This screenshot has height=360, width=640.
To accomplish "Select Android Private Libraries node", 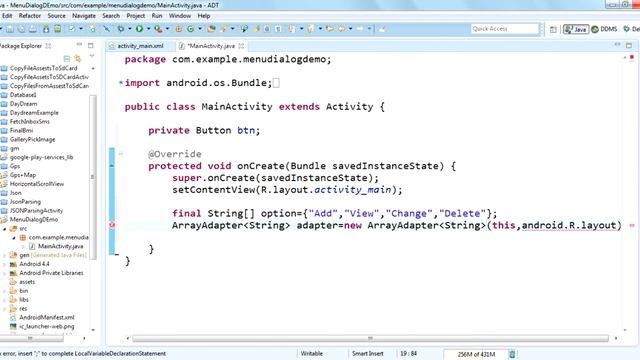I will click(51, 273).
